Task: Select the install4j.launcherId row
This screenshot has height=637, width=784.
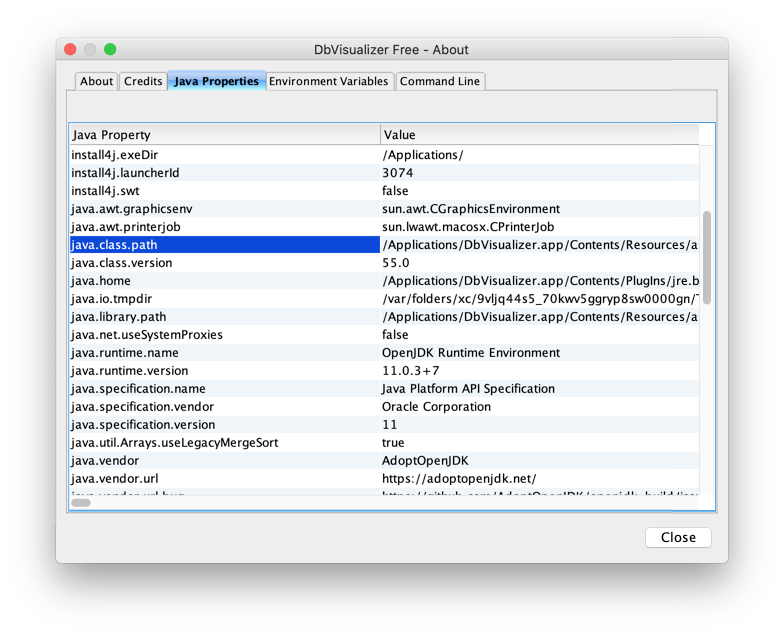Action: 224,173
